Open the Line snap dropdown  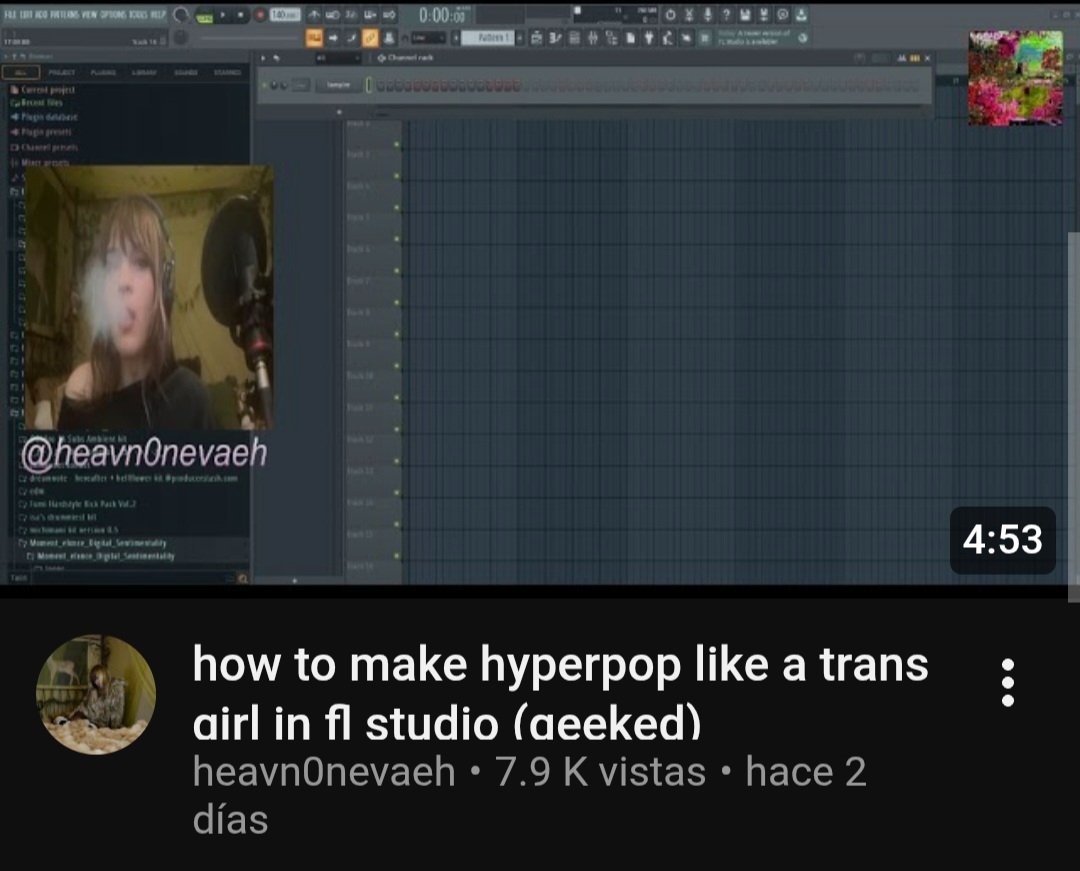tap(428, 37)
